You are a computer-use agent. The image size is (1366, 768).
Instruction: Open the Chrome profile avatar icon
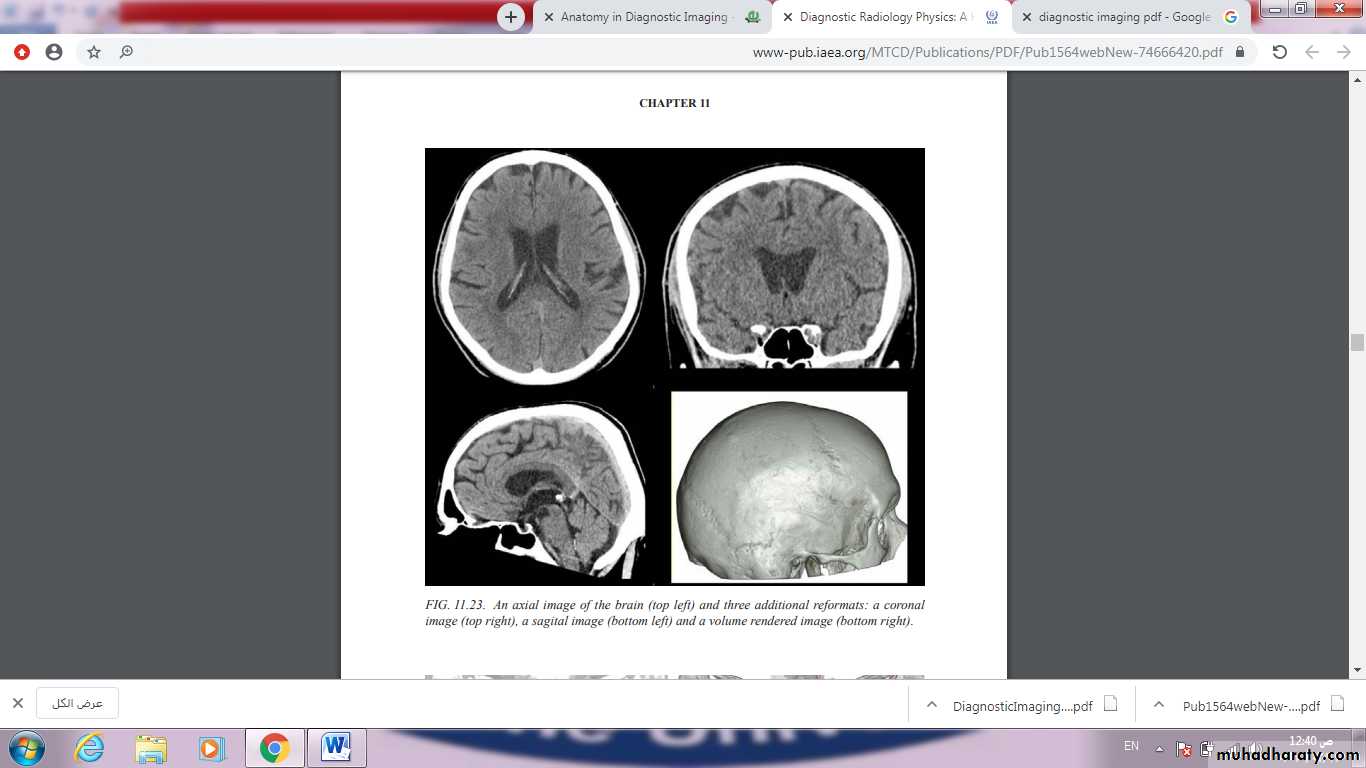point(54,52)
